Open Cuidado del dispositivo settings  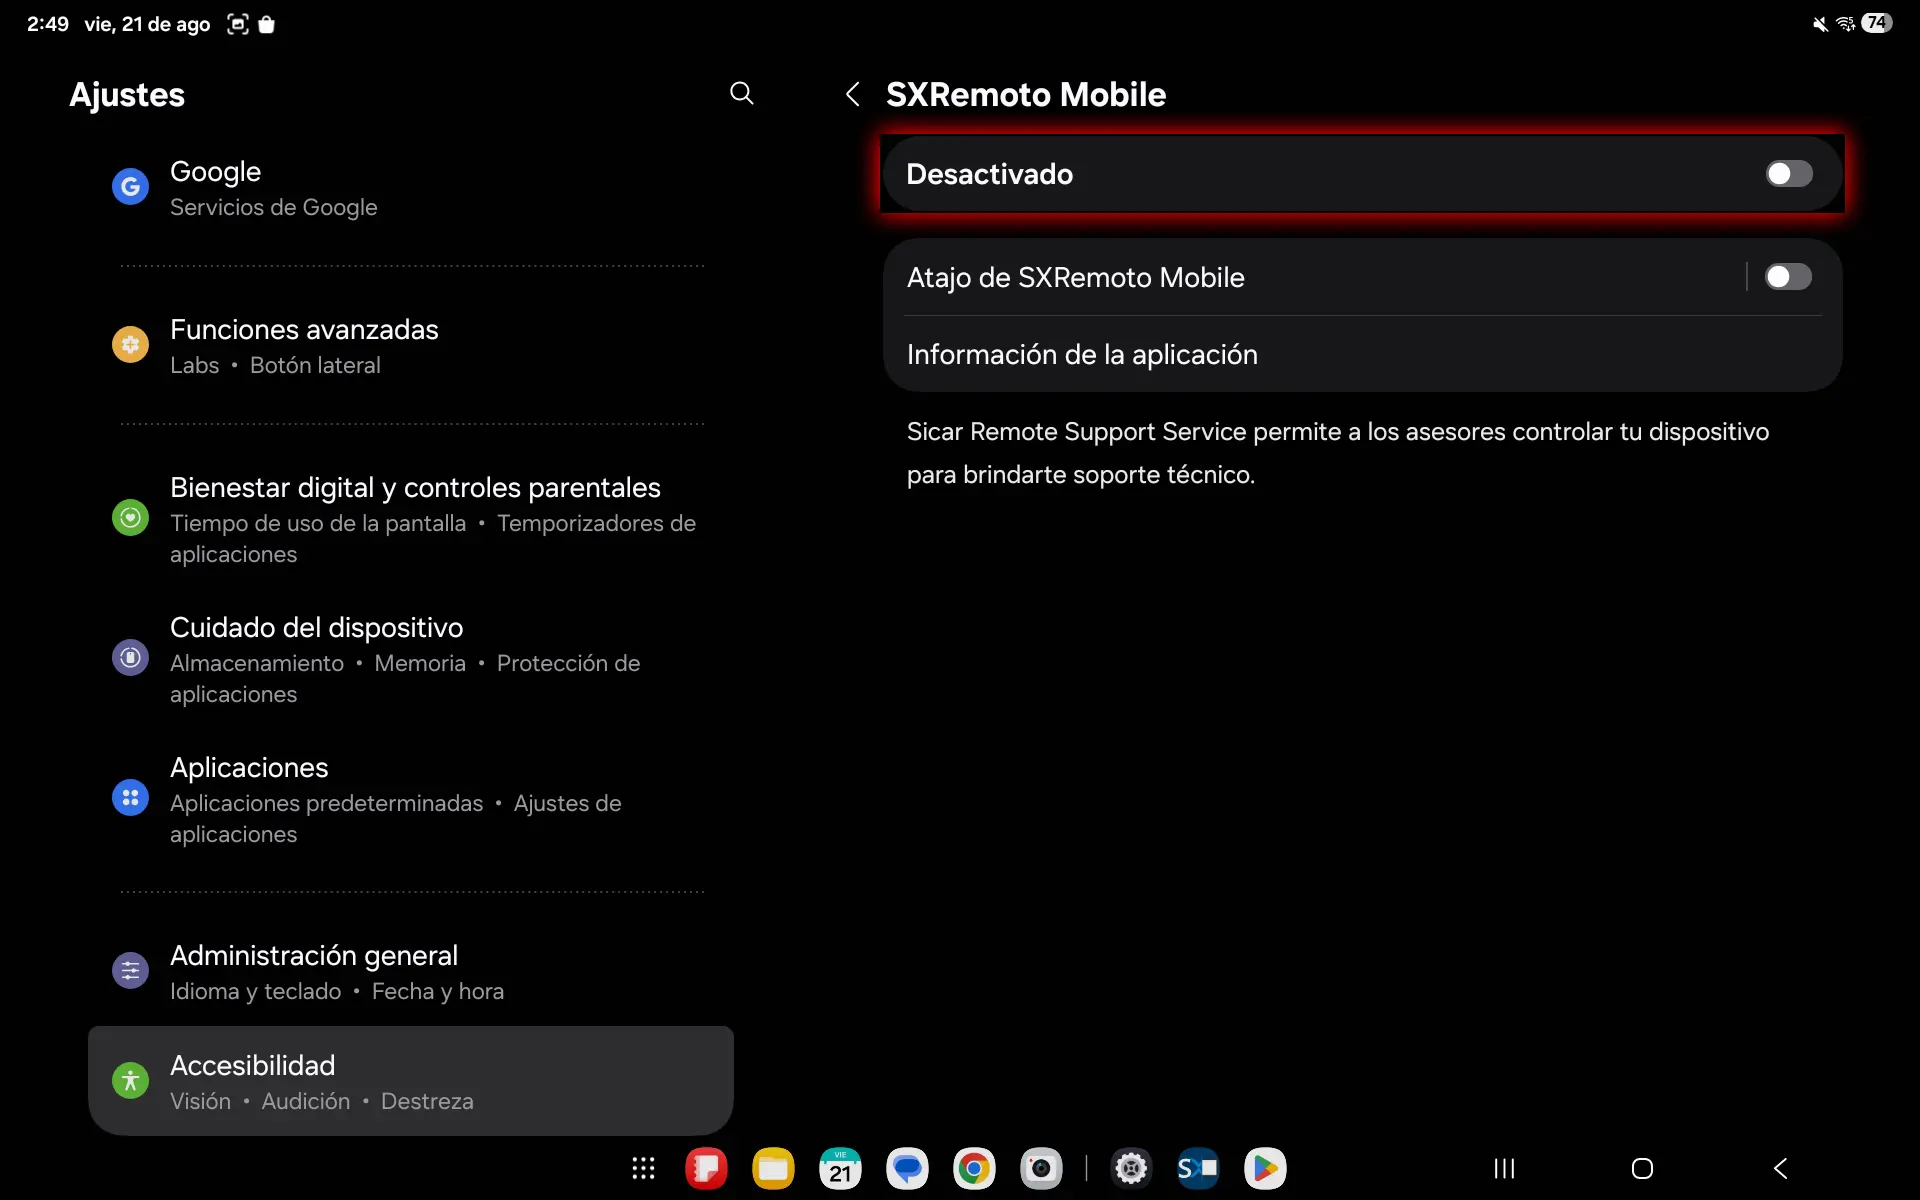[x=410, y=659]
